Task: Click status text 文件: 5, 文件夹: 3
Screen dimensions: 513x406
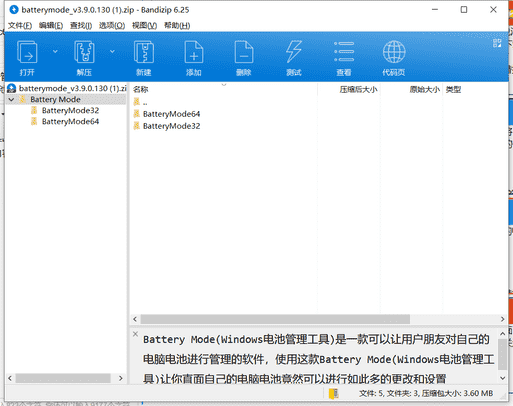Action: tap(389, 393)
